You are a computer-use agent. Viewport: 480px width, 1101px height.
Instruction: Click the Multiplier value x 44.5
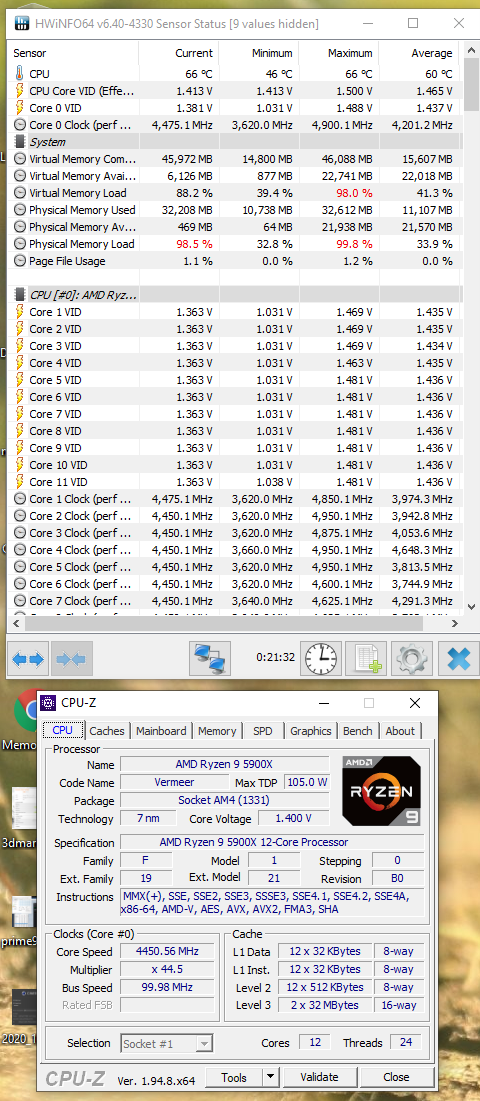click(165, 969)
